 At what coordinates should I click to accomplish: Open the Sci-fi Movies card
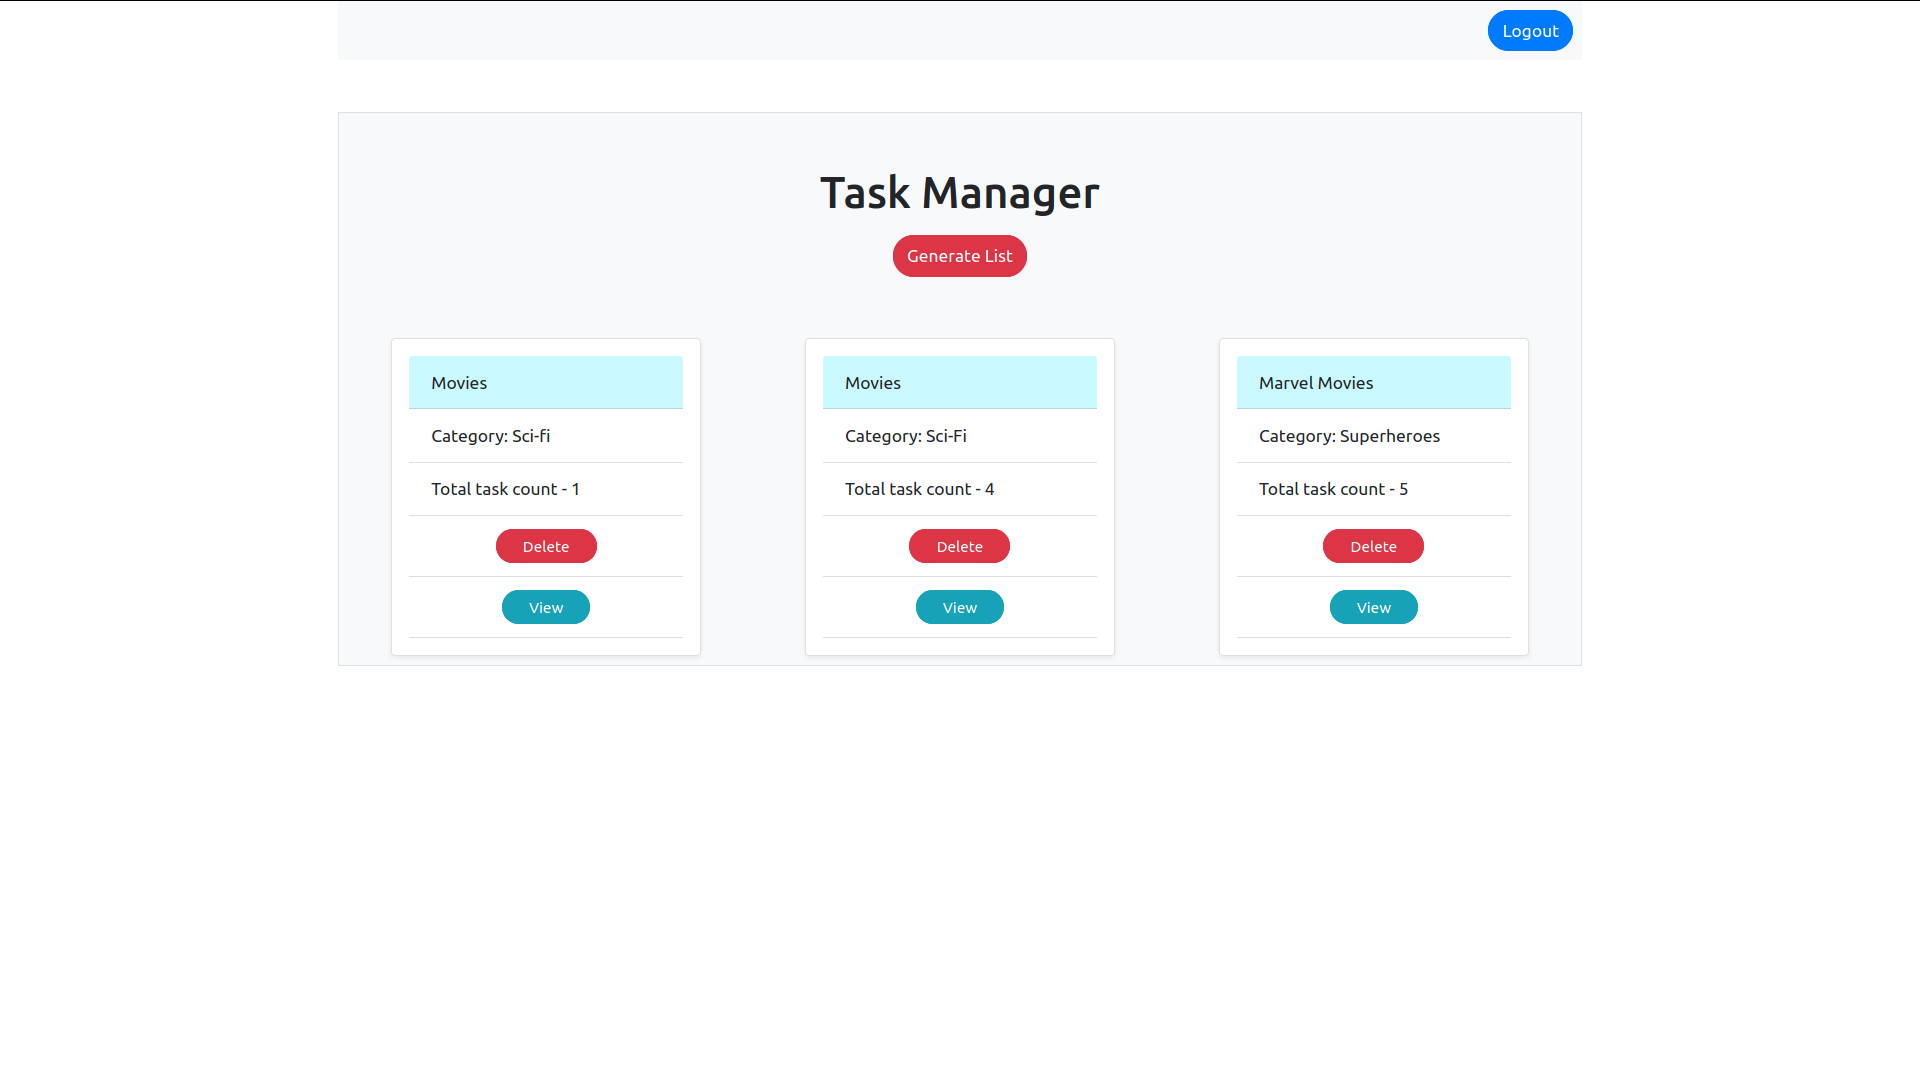(545, 607)
